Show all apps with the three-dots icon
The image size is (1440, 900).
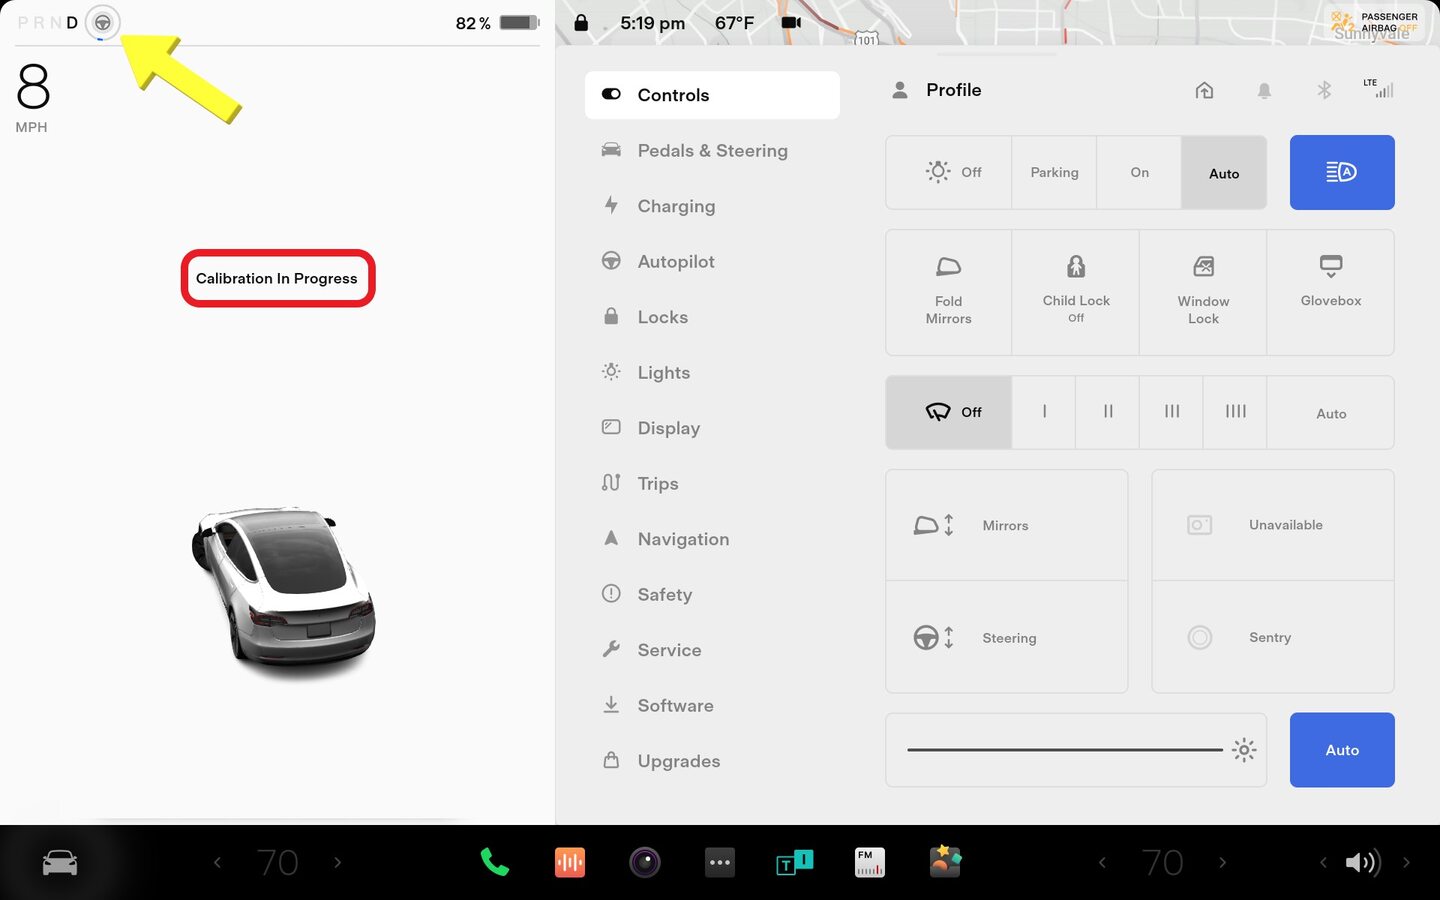(x=720, y=862)
